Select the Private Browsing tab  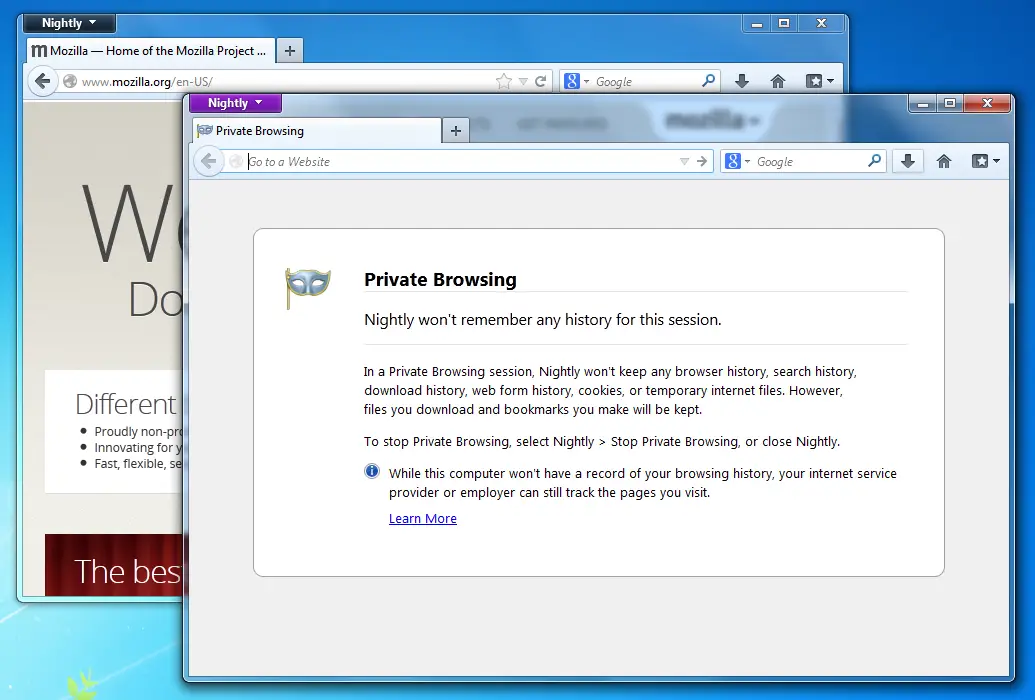click(317, 131)
